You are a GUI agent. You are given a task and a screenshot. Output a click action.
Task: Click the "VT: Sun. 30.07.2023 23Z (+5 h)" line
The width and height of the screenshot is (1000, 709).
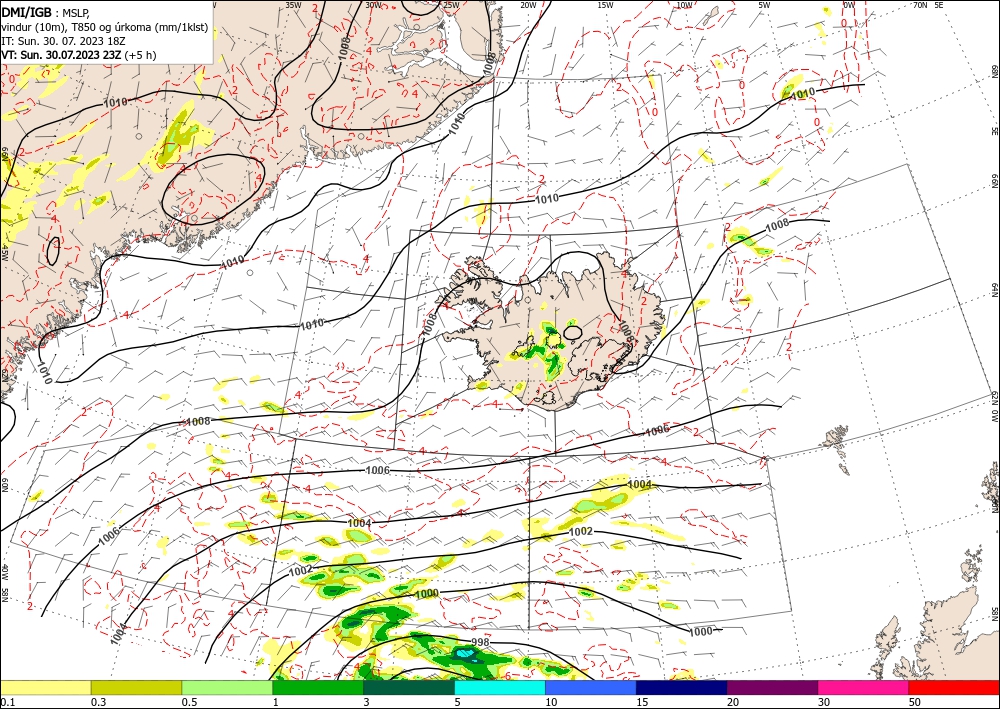[78, 55]
